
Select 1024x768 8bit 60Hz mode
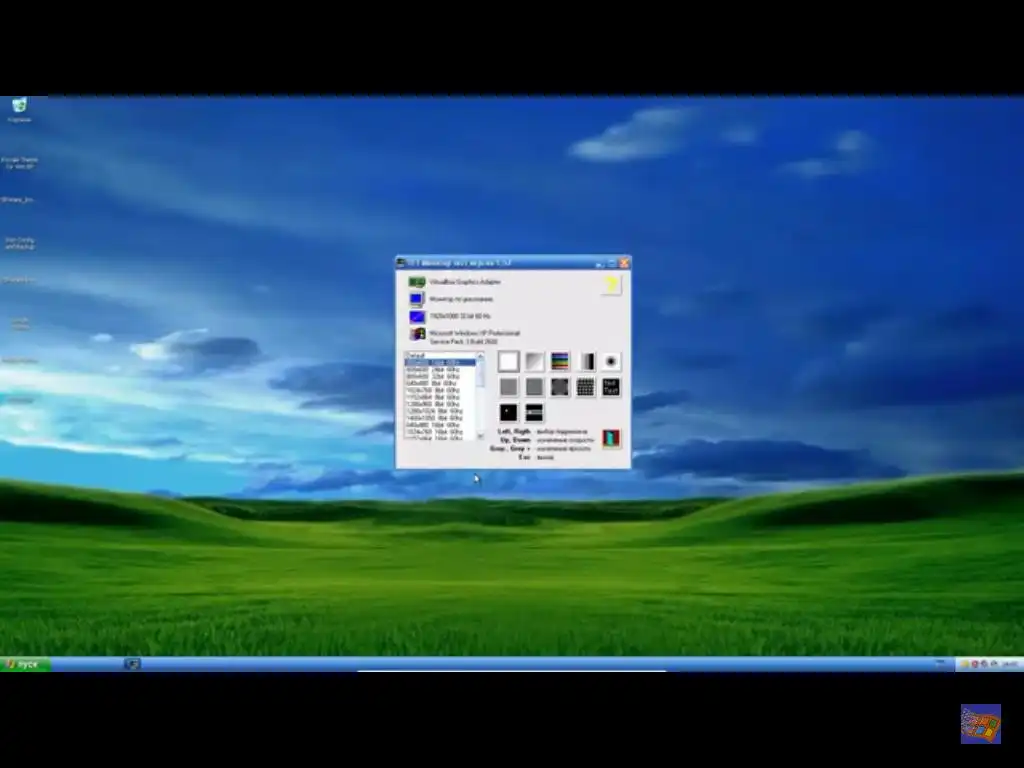pos(440,390)
